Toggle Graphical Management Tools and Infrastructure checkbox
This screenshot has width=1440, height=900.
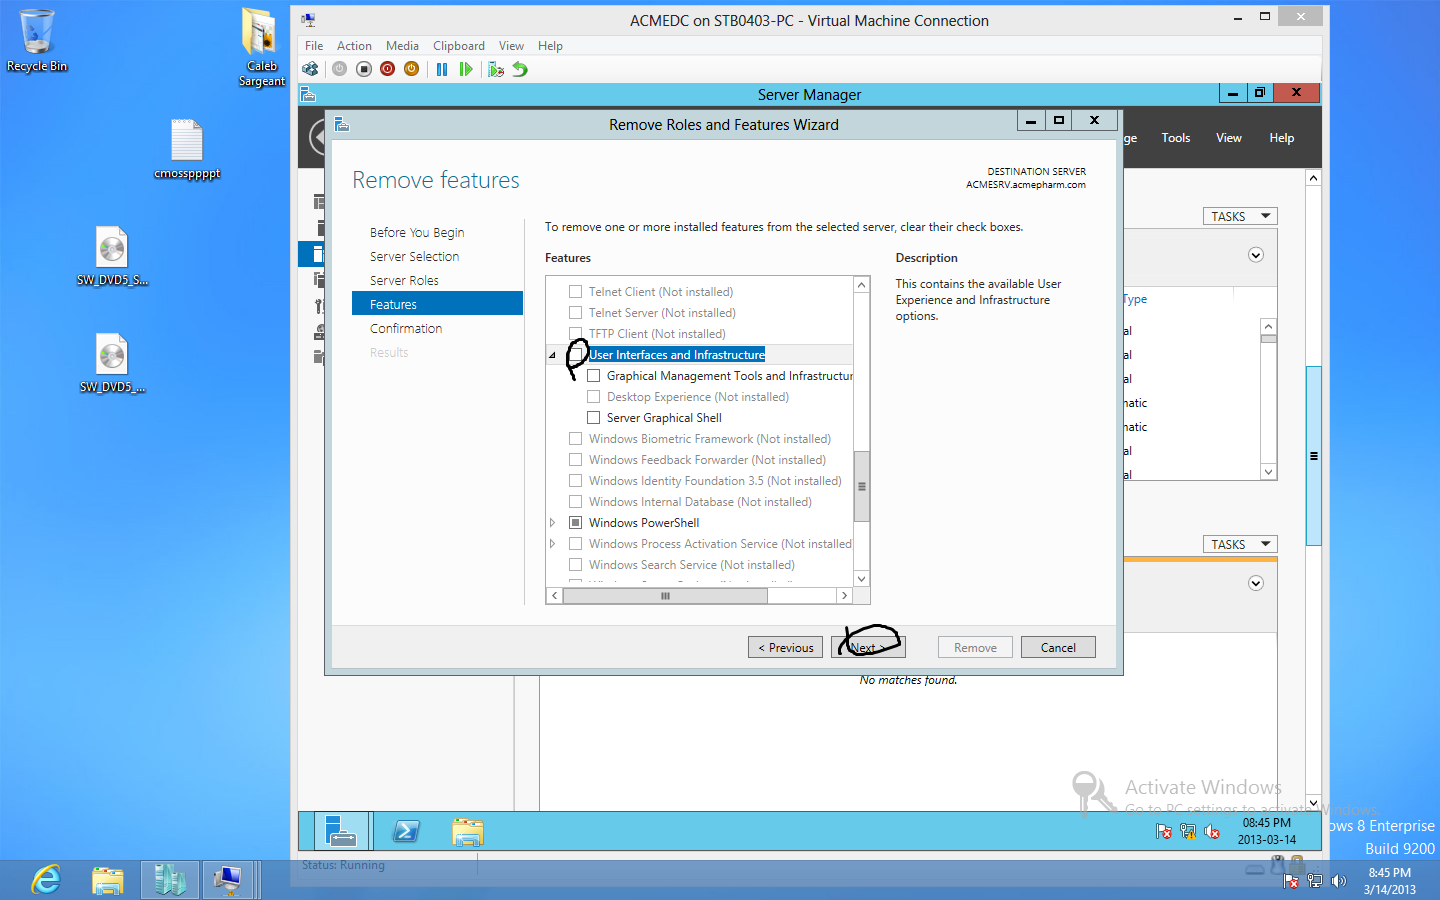[x=594, y=376]
